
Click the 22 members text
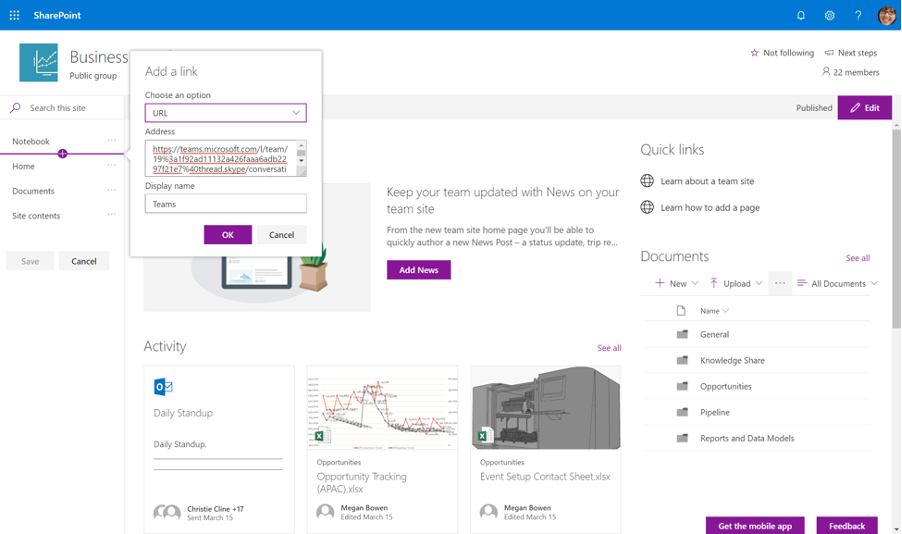click(x=856, y=72)
